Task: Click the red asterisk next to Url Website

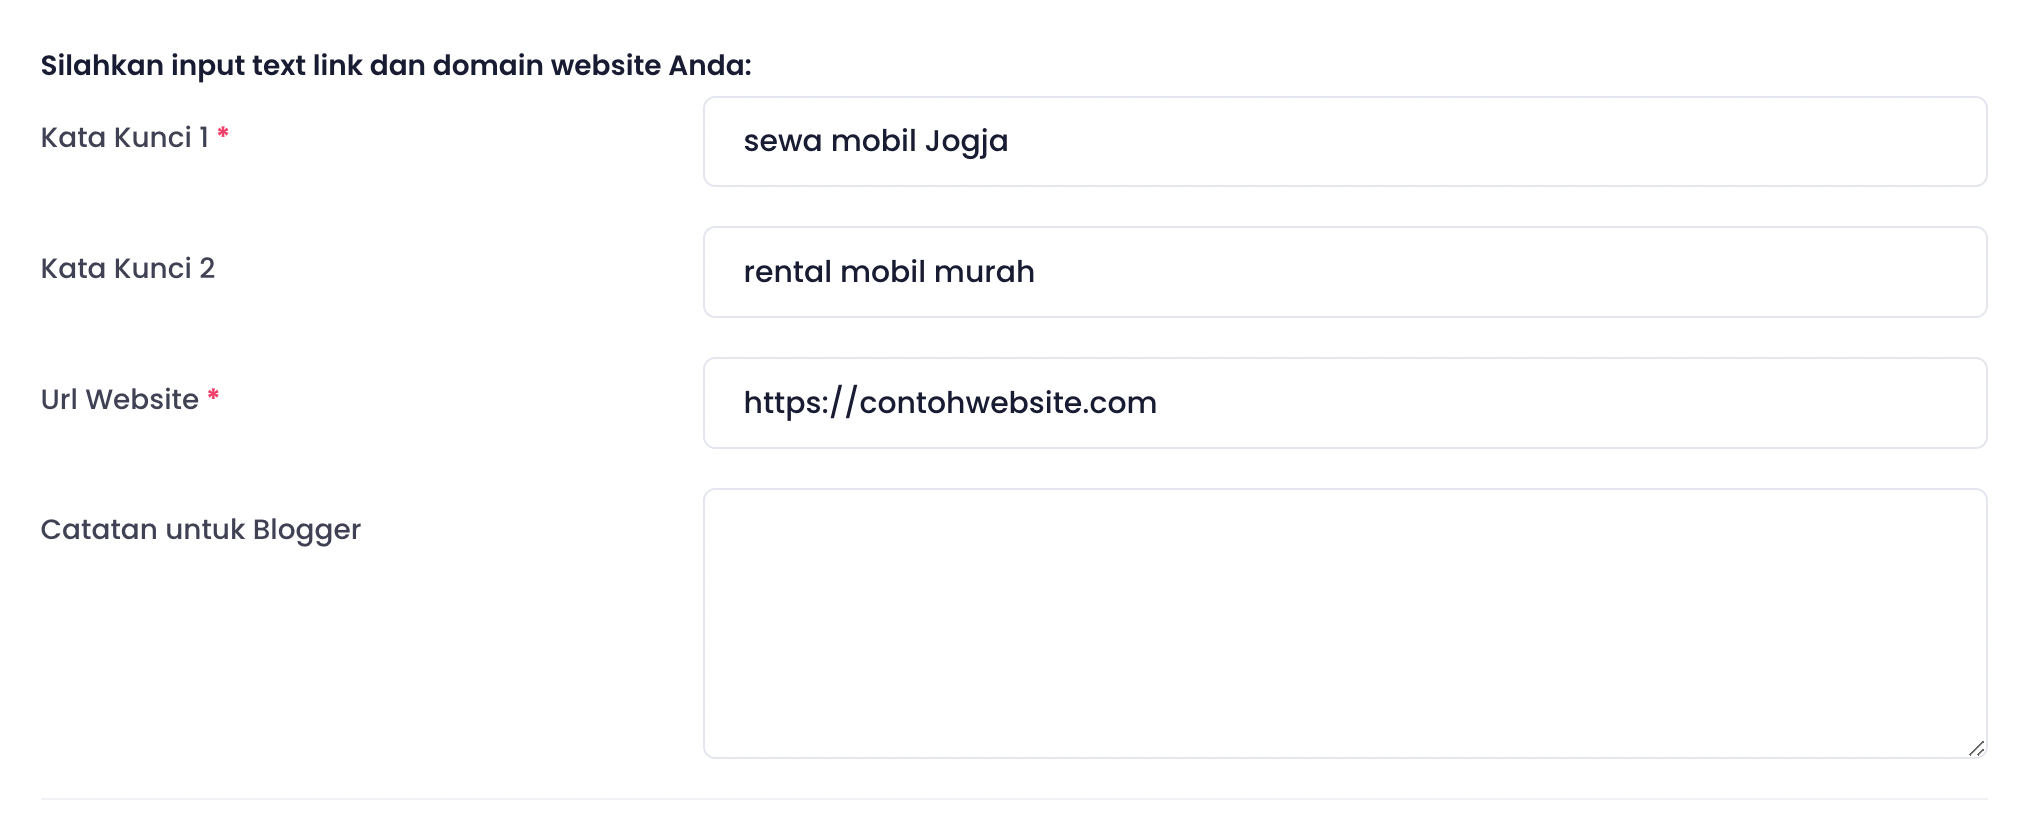Action: [213, 392]
